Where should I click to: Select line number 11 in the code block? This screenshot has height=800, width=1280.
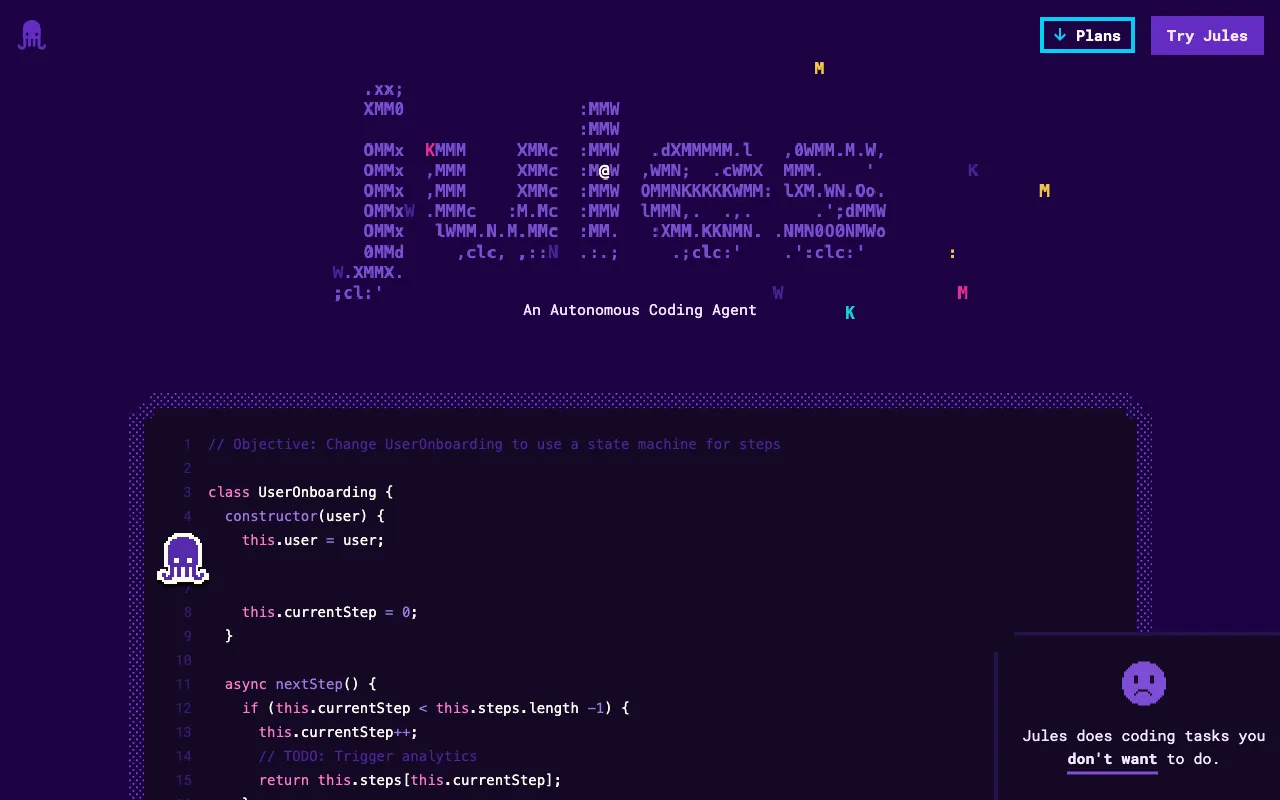(x=183, y=684)
